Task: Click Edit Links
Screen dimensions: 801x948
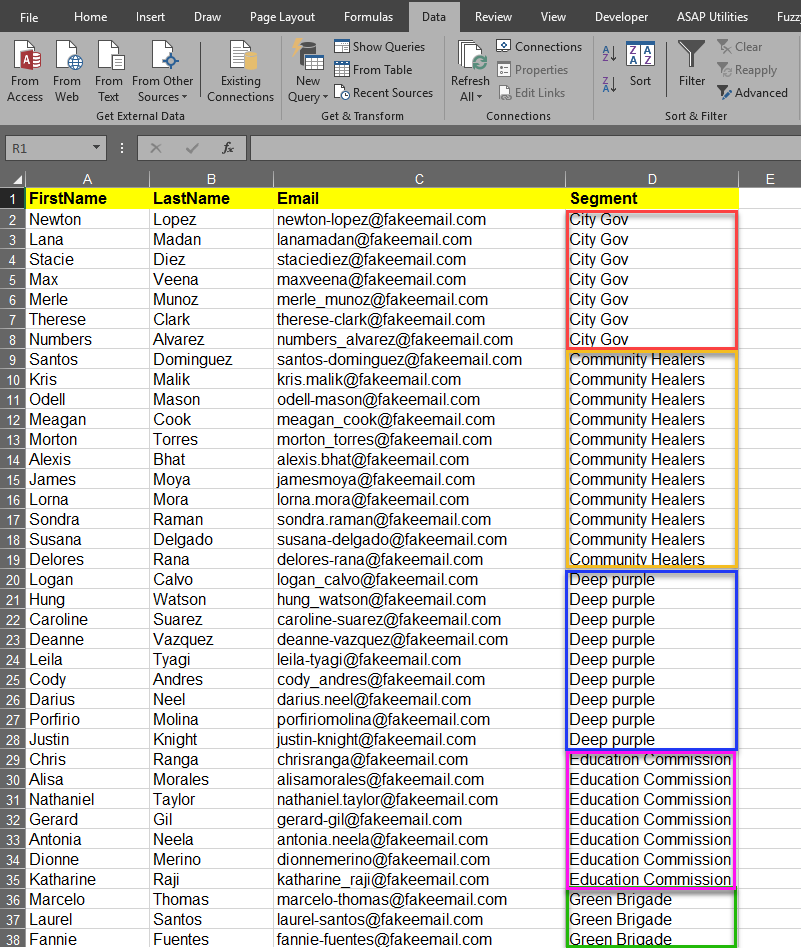Action: 531,93
